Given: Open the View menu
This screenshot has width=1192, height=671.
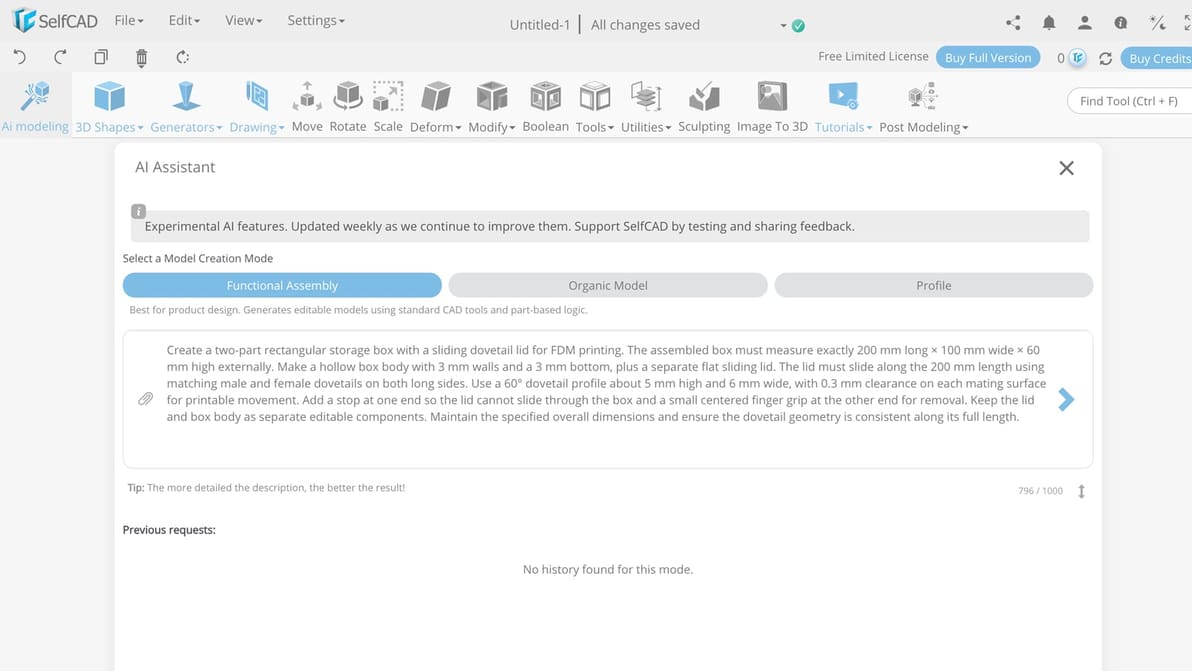Looking at the screenshot, I should tap(243, 21).
